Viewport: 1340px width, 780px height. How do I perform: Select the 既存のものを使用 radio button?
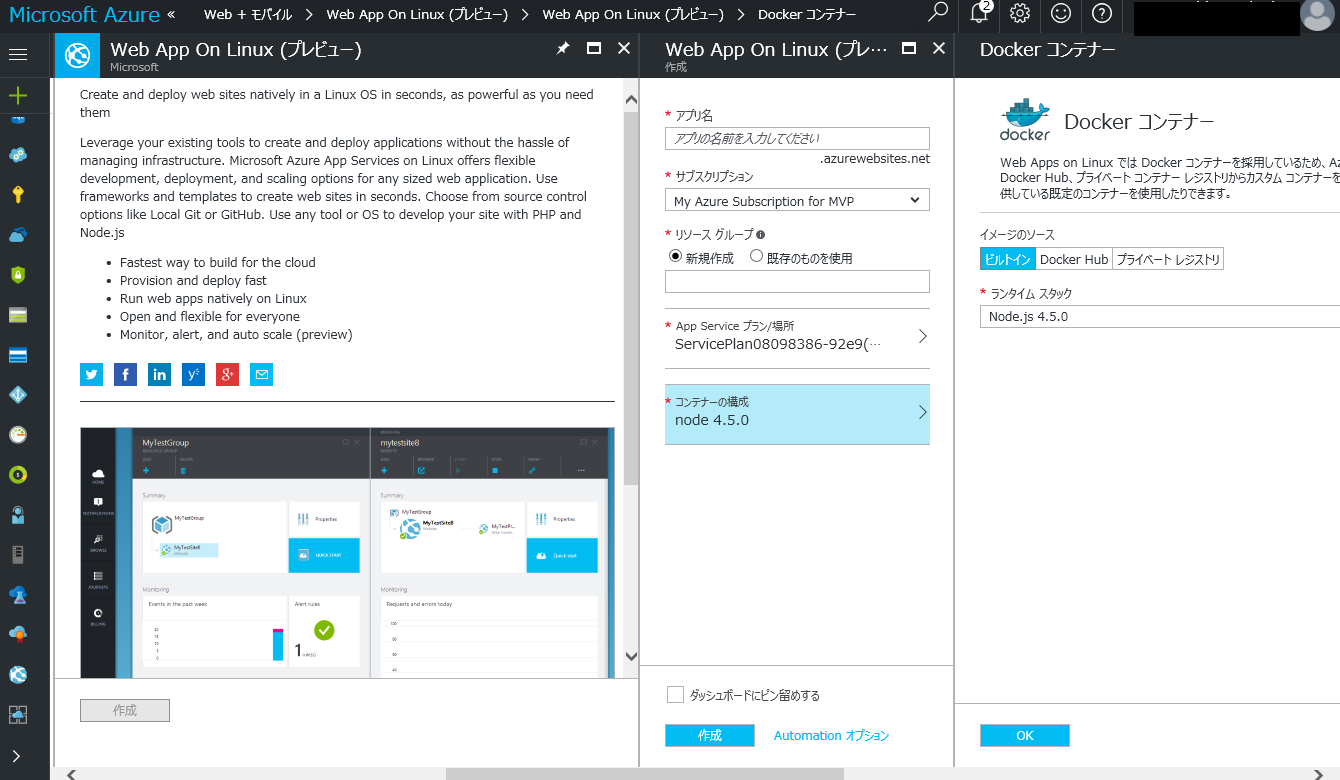click(x=757, y=255)
